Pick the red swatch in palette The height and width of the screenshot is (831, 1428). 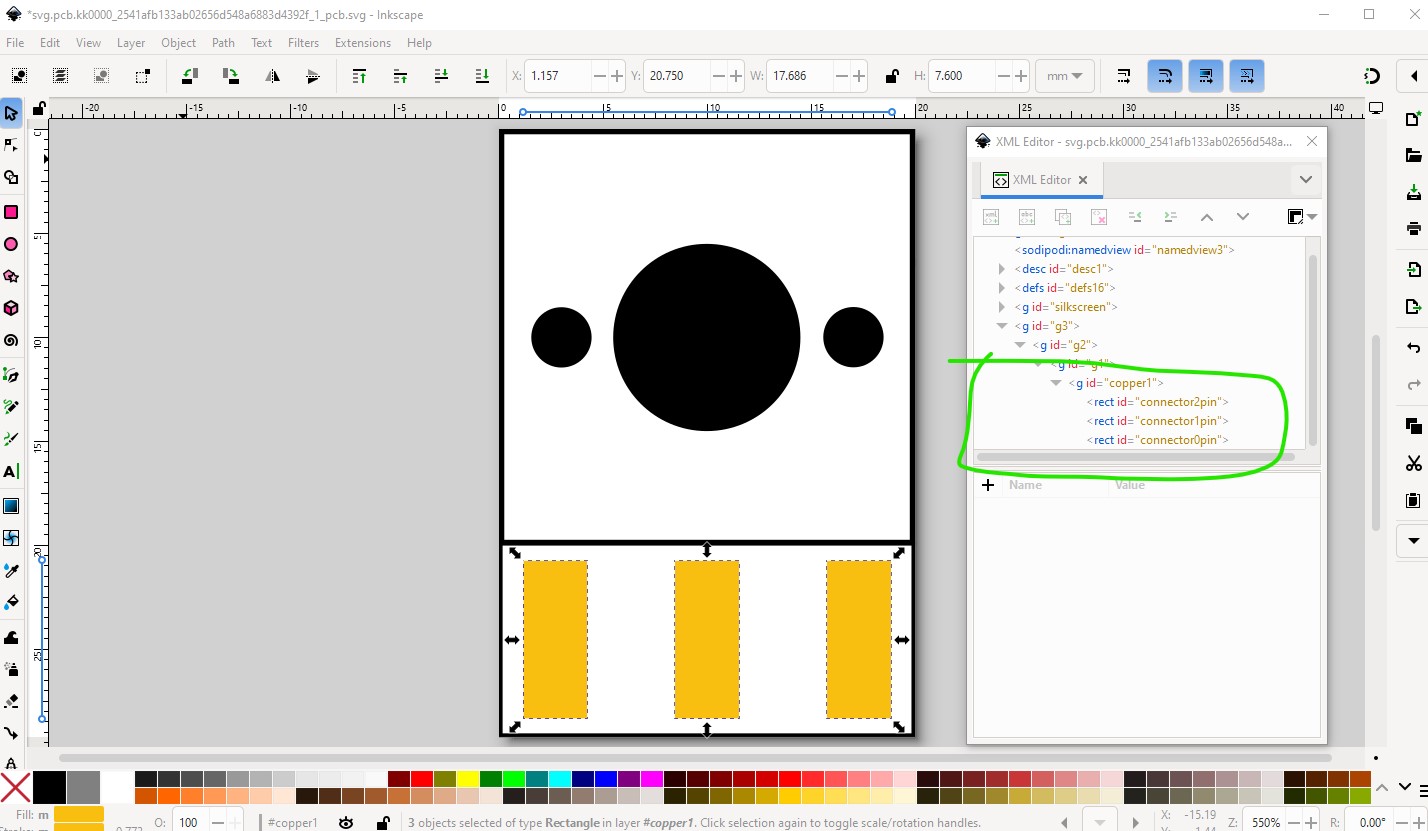[x=421, y=779]
